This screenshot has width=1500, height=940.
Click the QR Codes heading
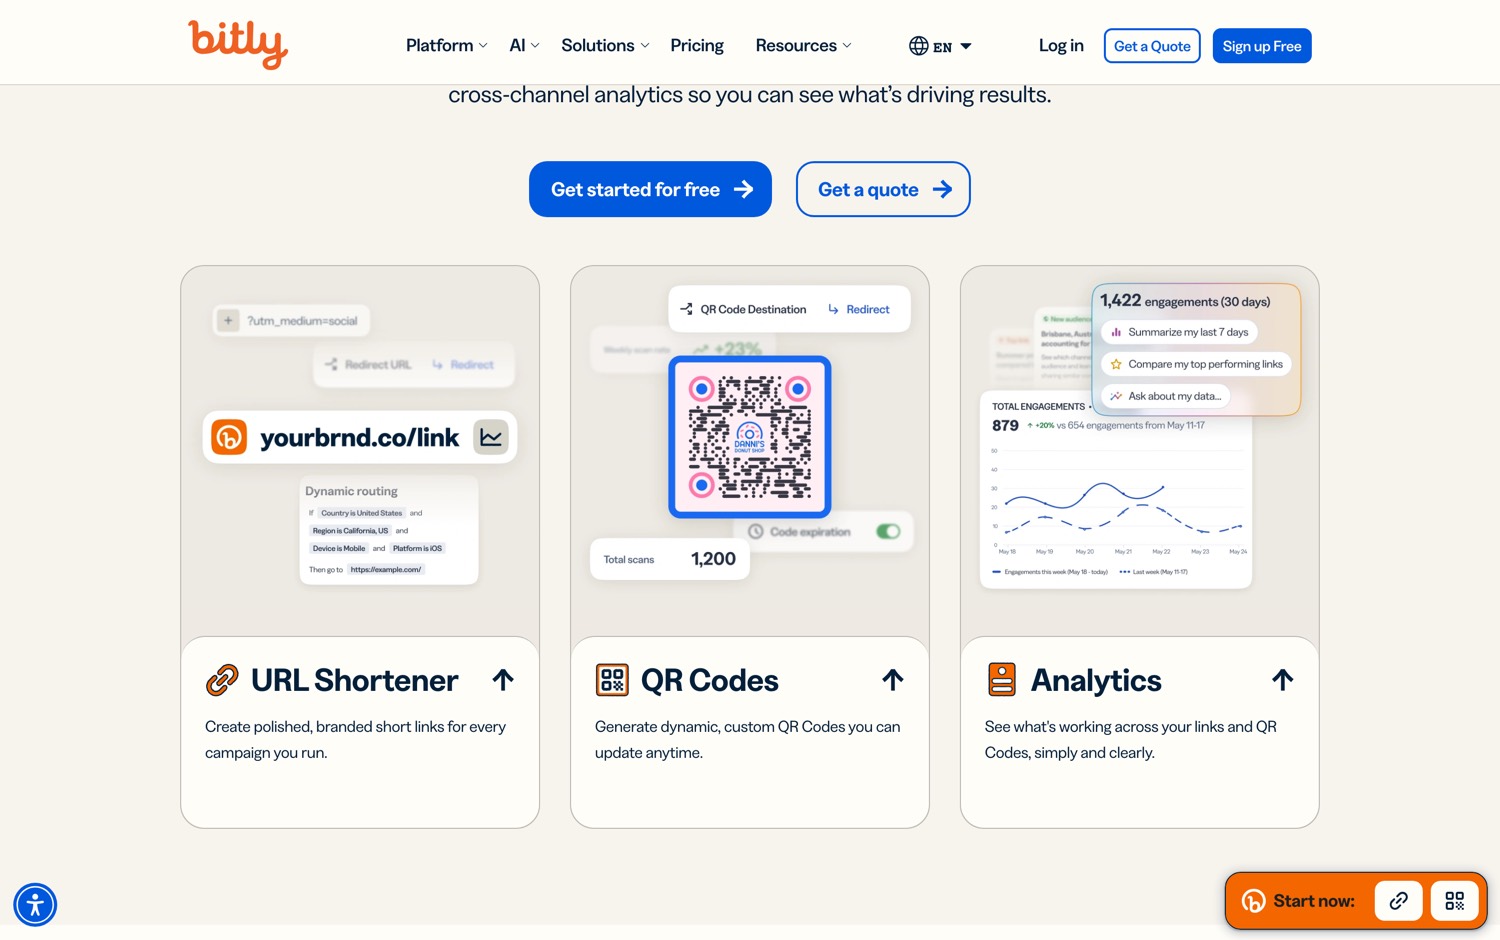(710, 680)
